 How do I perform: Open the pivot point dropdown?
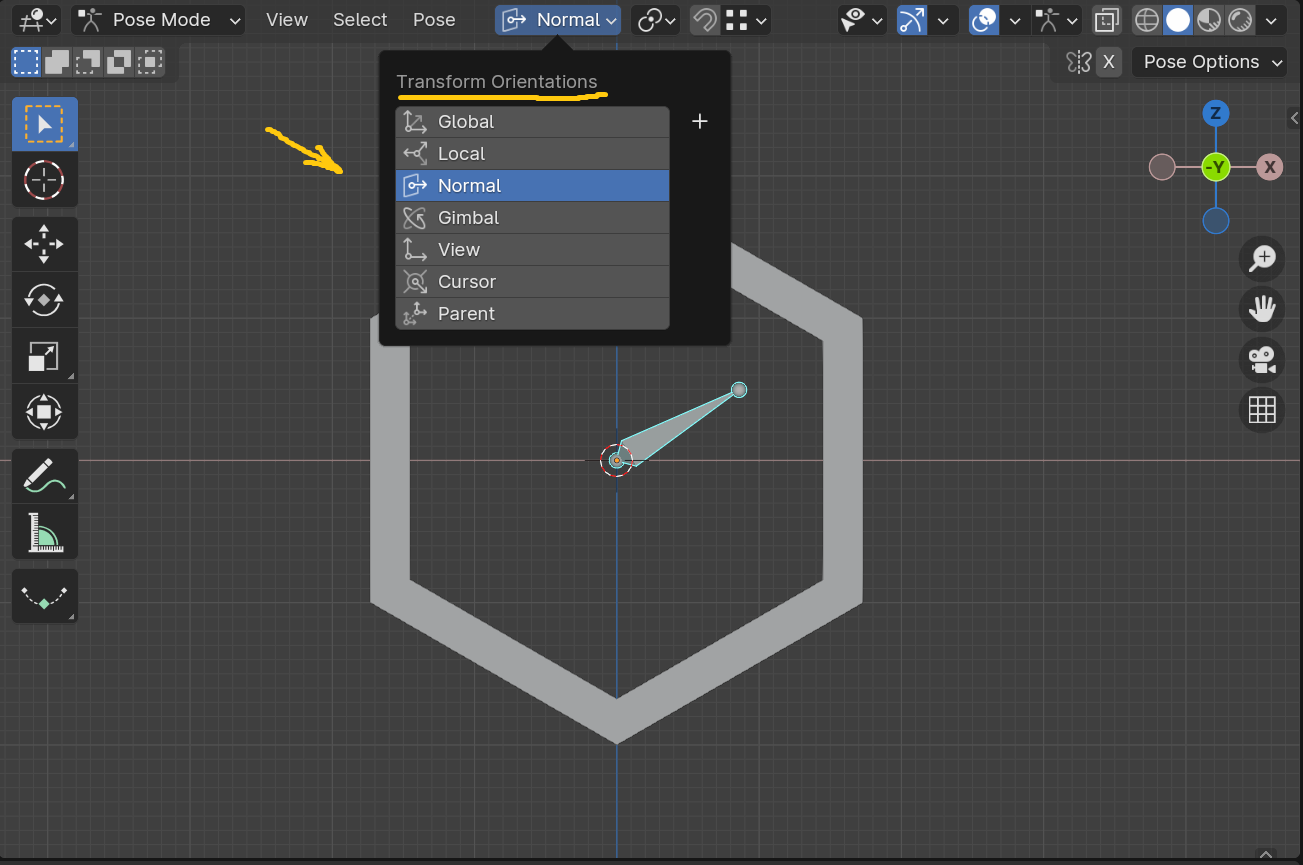click(656, 20)
